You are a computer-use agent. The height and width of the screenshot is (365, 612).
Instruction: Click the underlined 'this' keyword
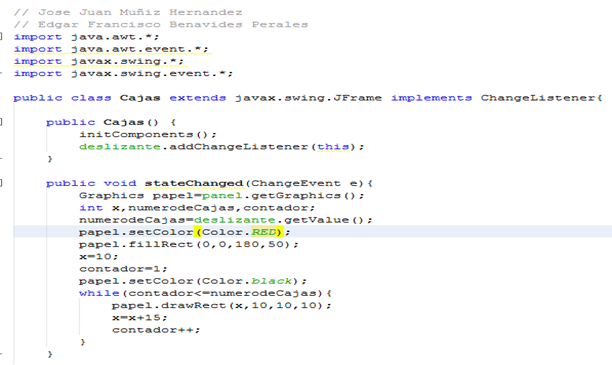(333, 147)
